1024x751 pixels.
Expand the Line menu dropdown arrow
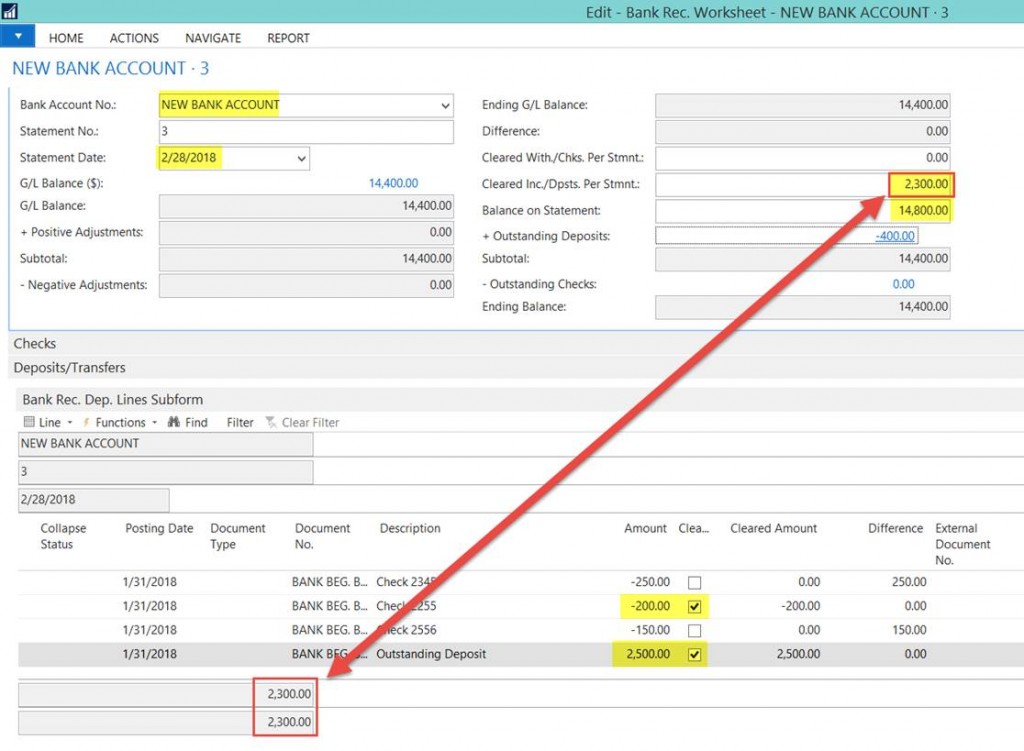point(62,421)
